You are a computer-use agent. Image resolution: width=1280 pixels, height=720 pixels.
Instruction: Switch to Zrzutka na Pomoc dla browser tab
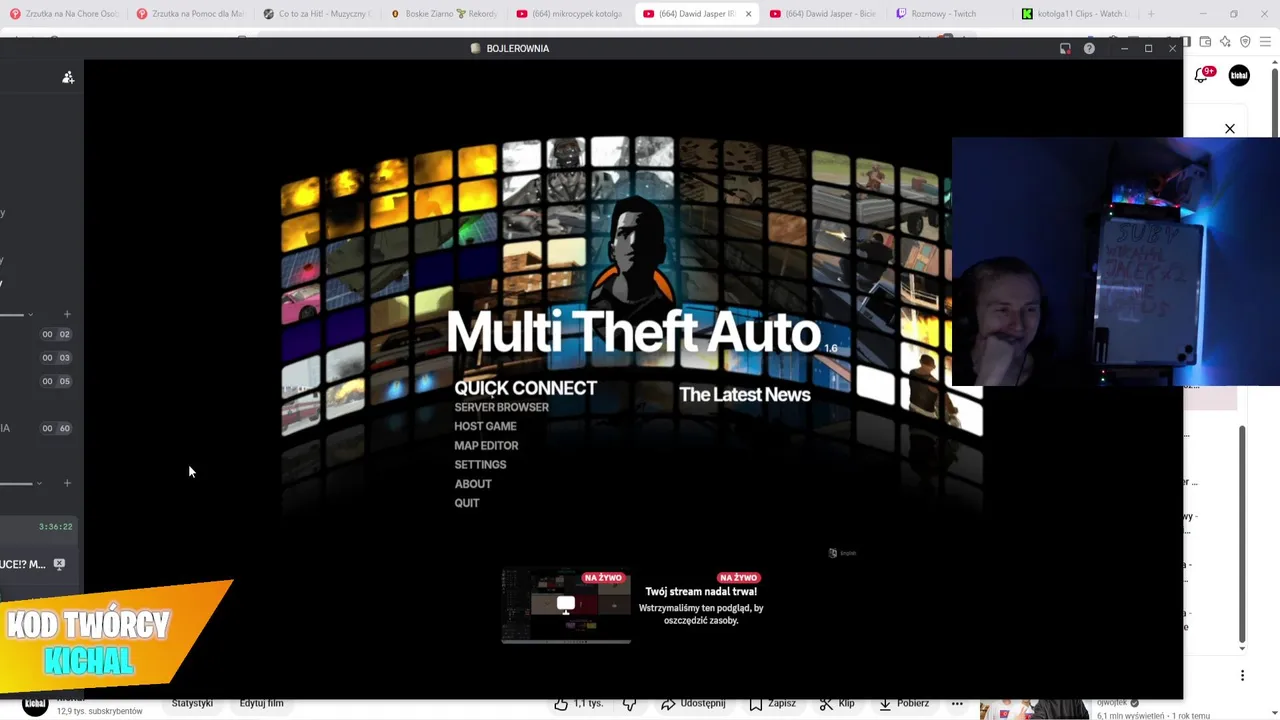pos(190,14)
